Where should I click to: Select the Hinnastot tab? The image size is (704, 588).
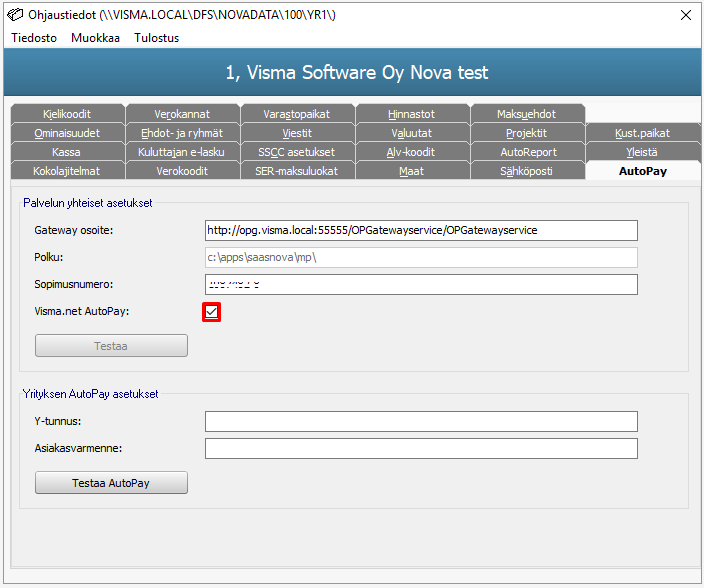412,114
